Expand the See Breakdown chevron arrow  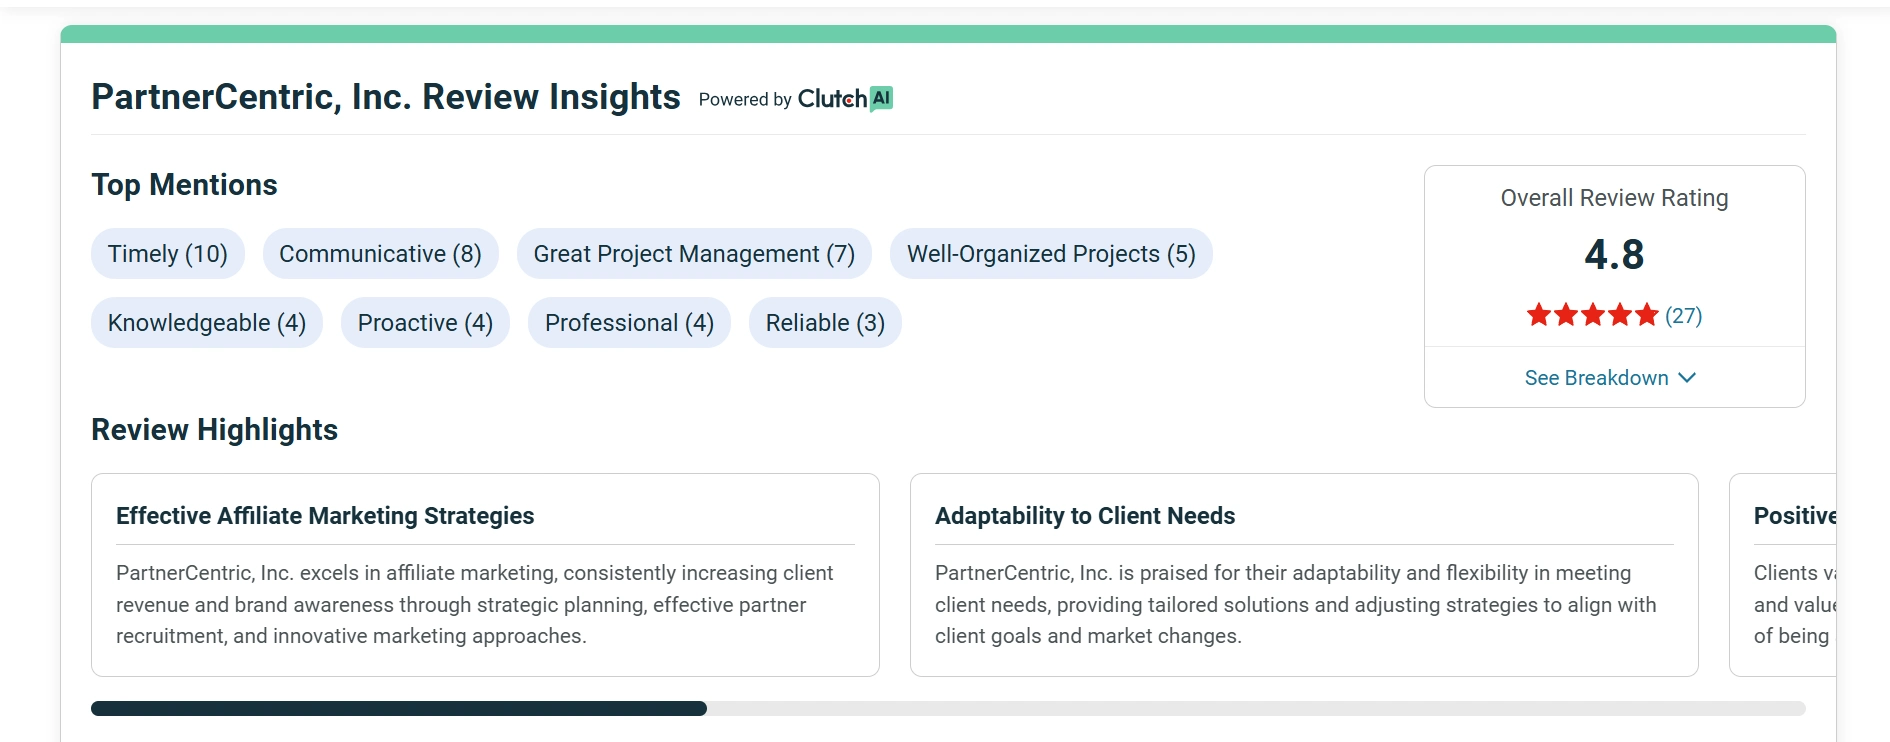[x=1687, y=378]
